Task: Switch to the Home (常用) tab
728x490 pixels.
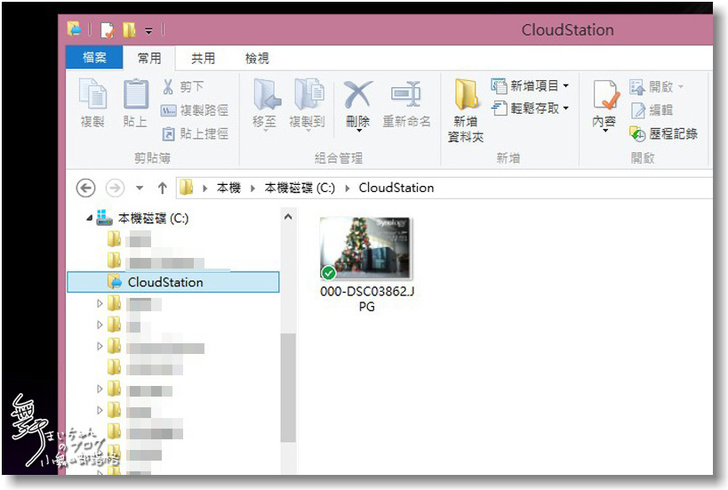Action: 149,58
